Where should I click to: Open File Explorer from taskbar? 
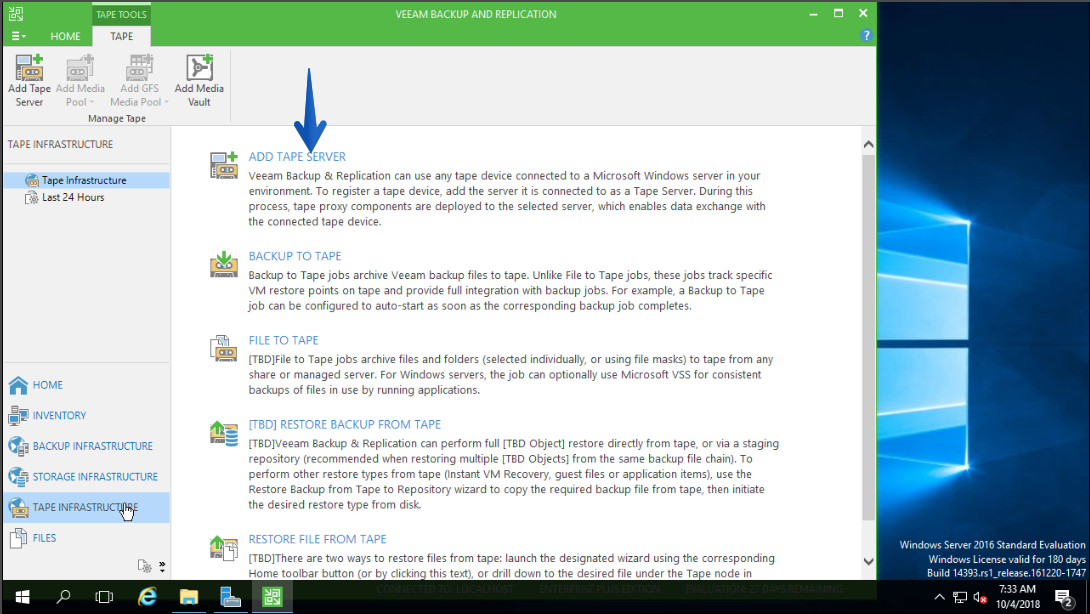click(x=188, y=597)
